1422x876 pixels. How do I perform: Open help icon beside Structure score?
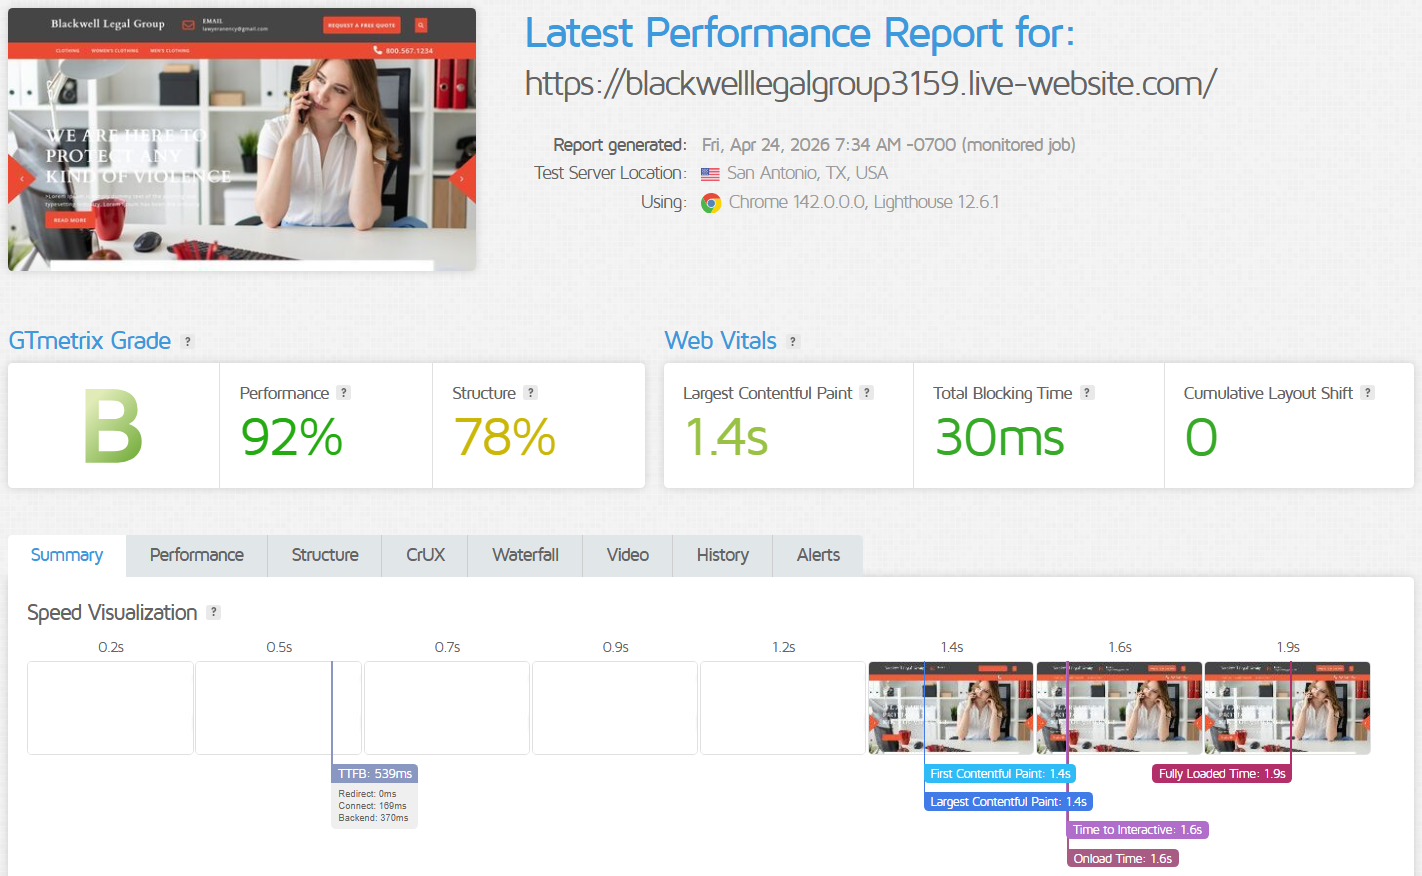coord(530,393)
